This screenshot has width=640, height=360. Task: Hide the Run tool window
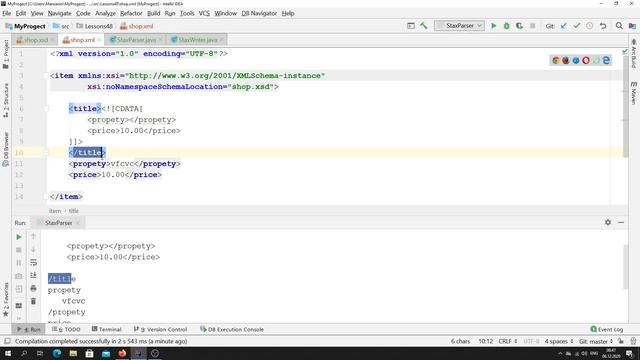(621, 222)
